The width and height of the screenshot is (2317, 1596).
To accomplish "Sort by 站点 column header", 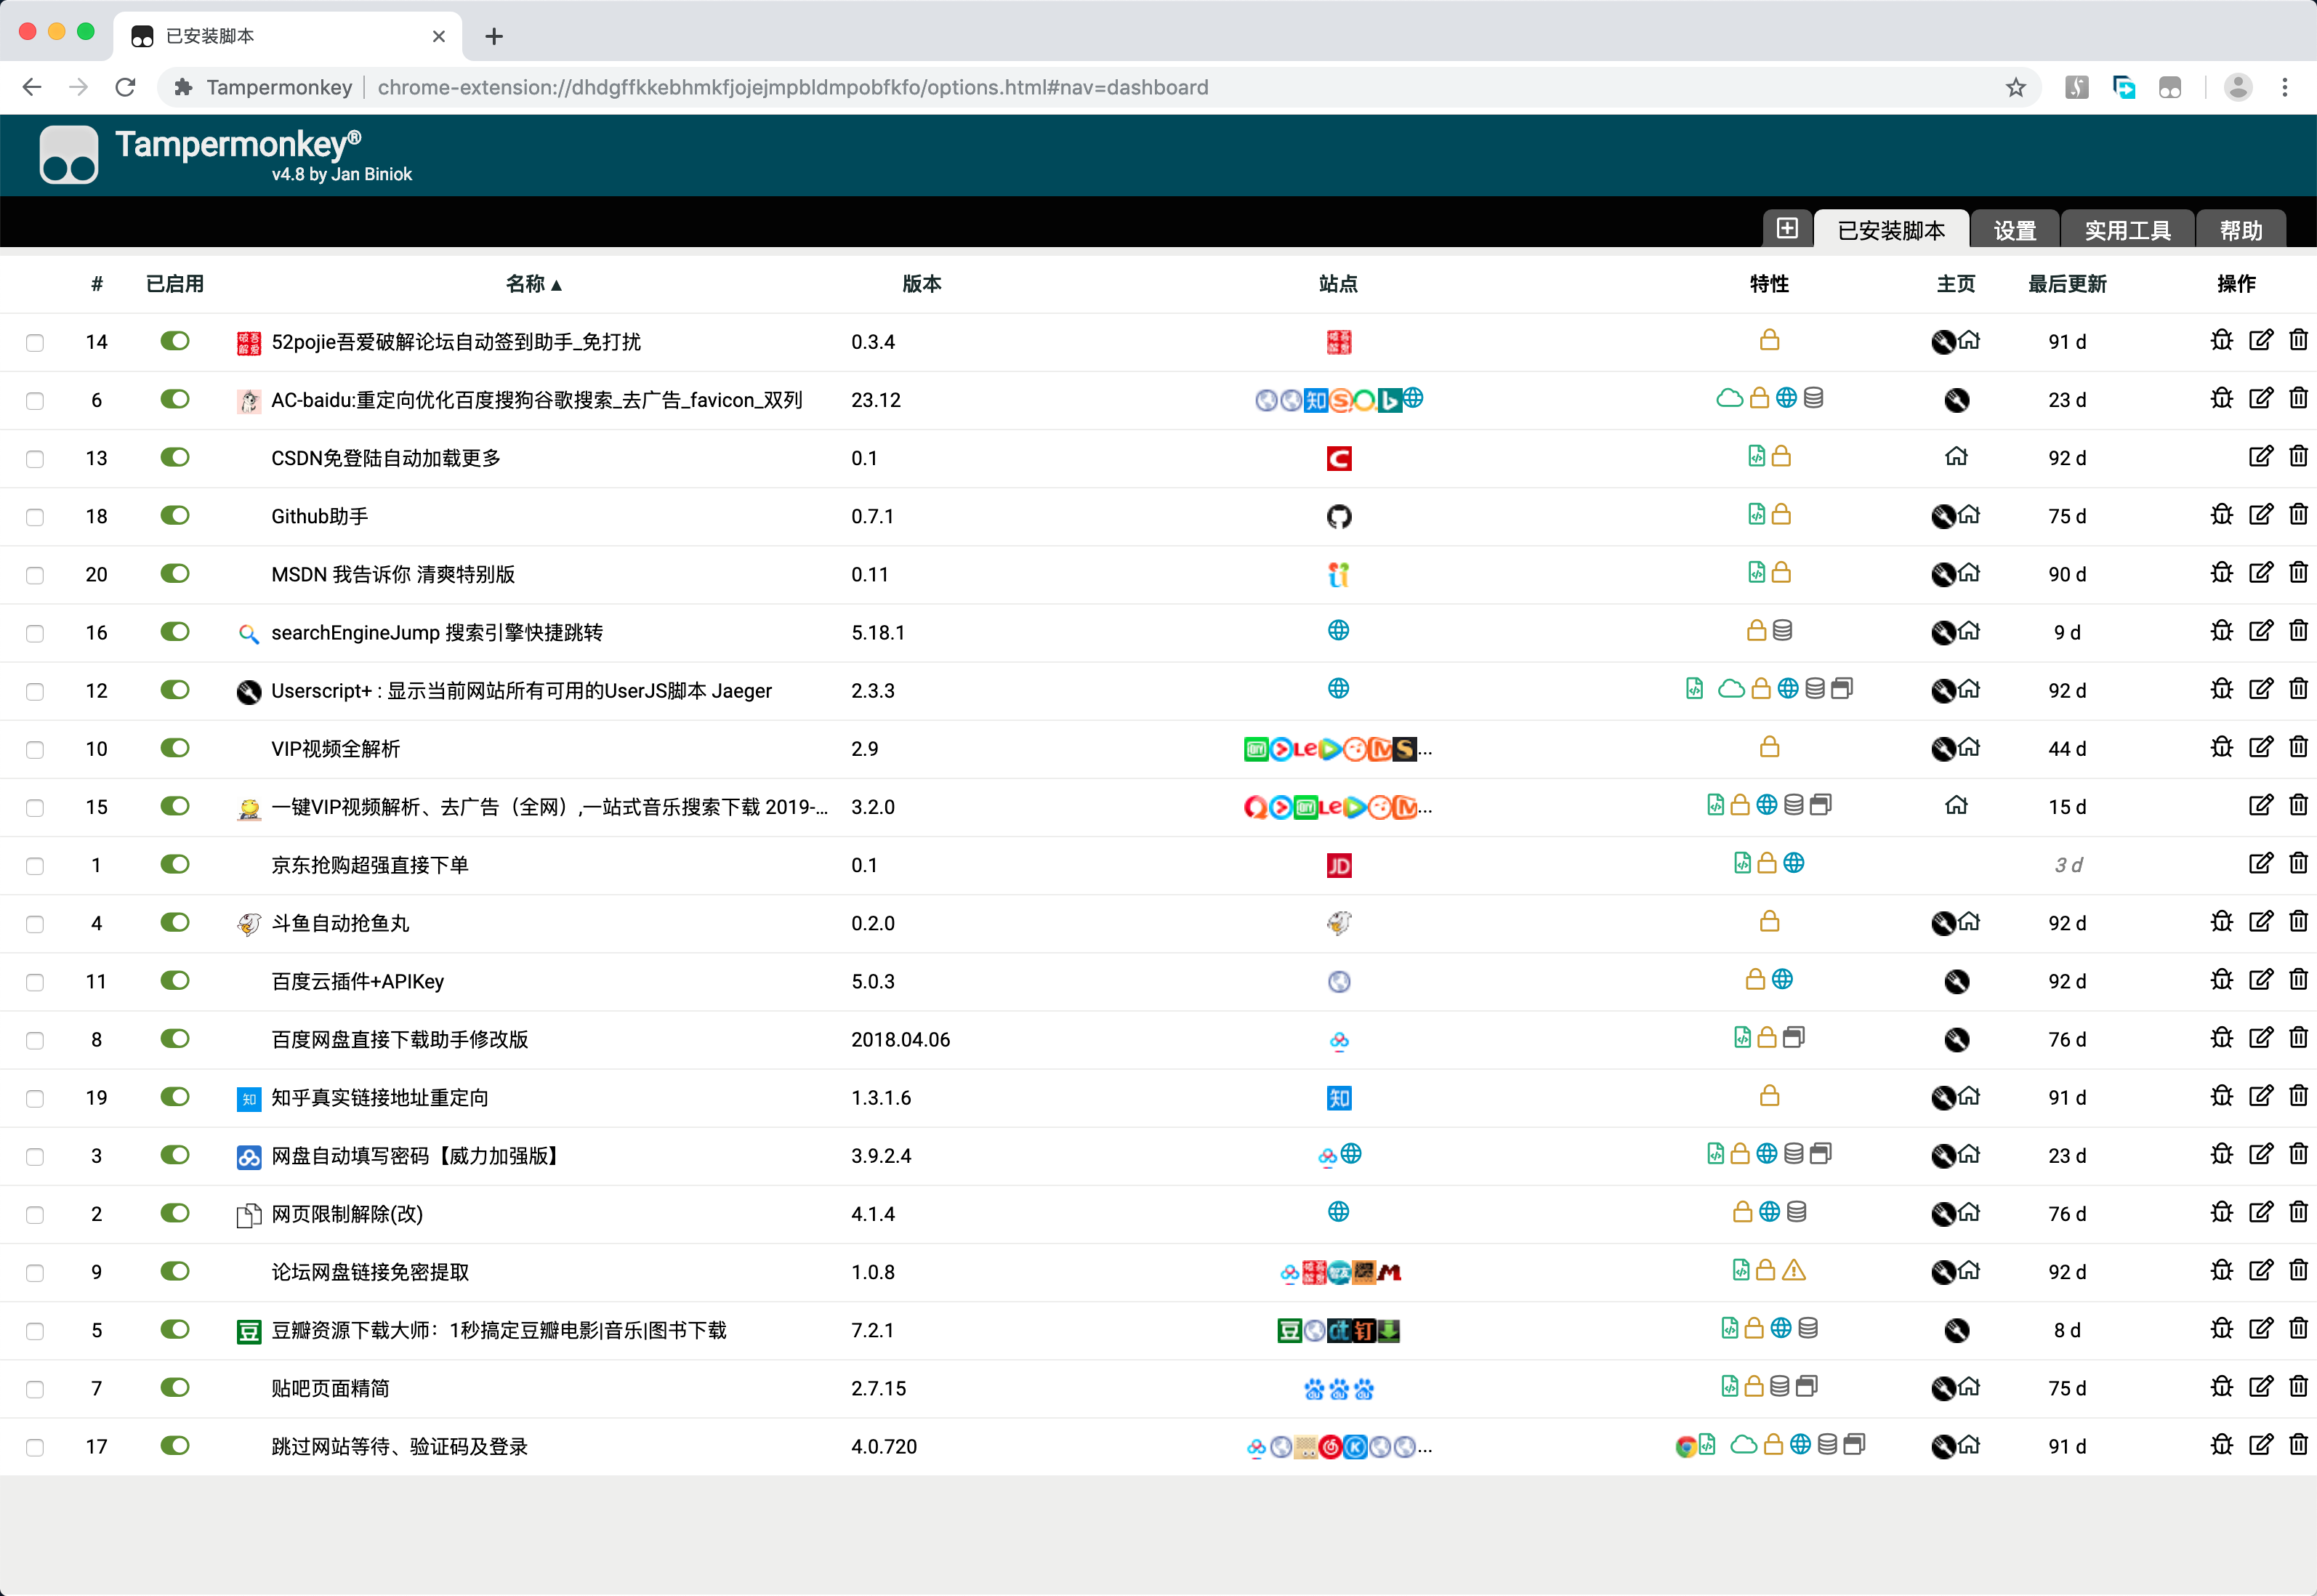I will point(1338,284).
